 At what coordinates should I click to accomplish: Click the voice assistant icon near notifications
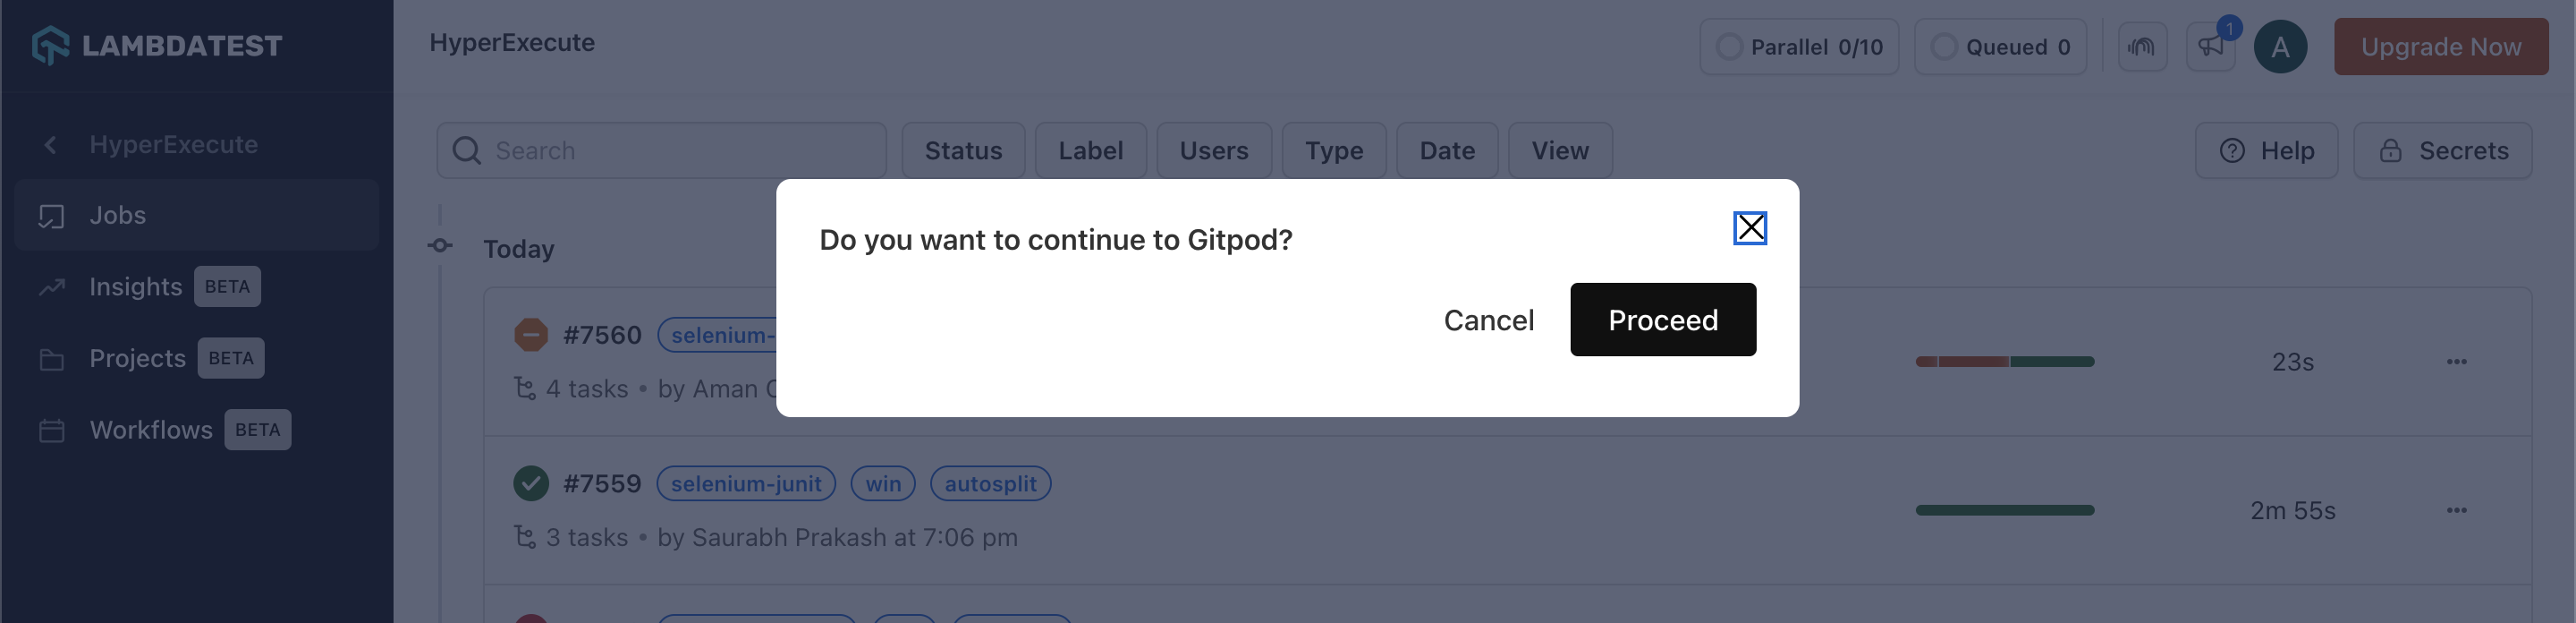click(x=2142, y=46)
